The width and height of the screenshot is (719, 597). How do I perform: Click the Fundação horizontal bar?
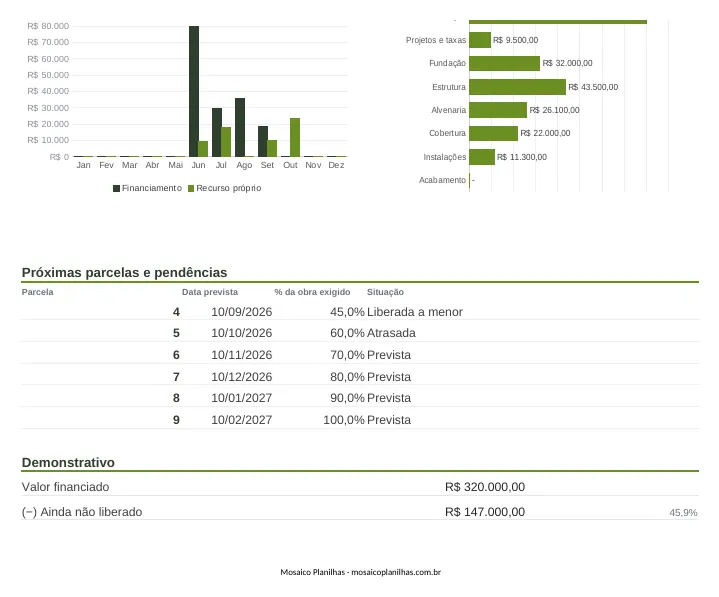coord(504,63)
